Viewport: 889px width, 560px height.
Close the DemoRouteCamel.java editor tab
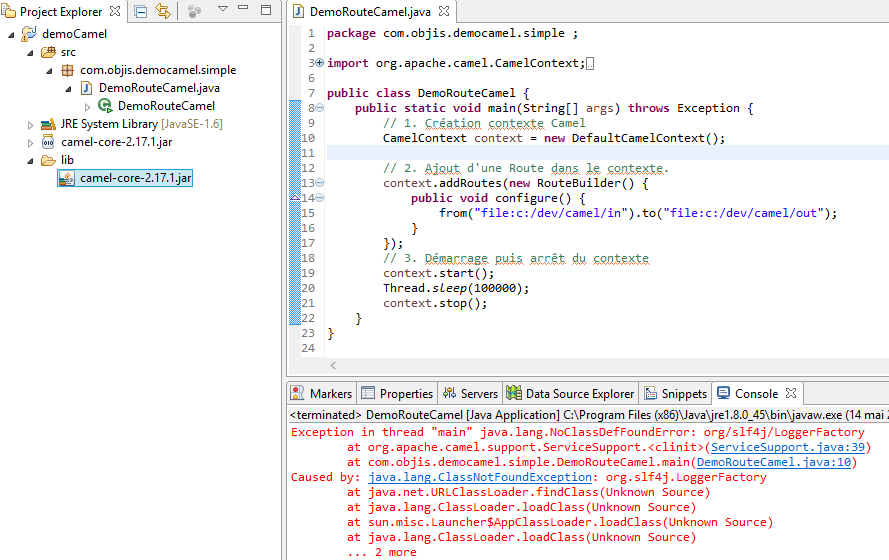point(444,11)
